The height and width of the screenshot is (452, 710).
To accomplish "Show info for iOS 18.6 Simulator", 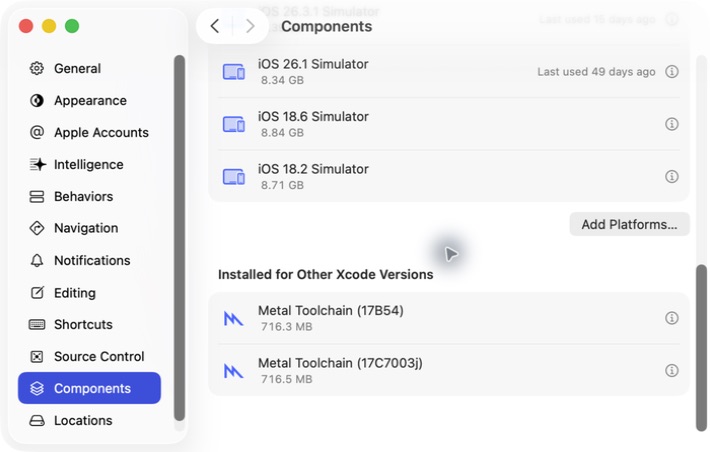I will (672, 124).
